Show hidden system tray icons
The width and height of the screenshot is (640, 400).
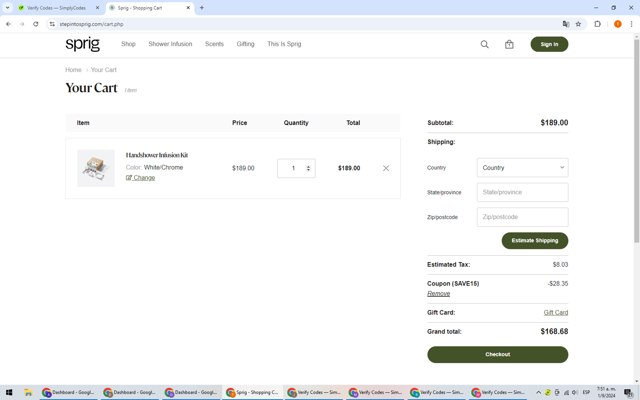[538, 393]
